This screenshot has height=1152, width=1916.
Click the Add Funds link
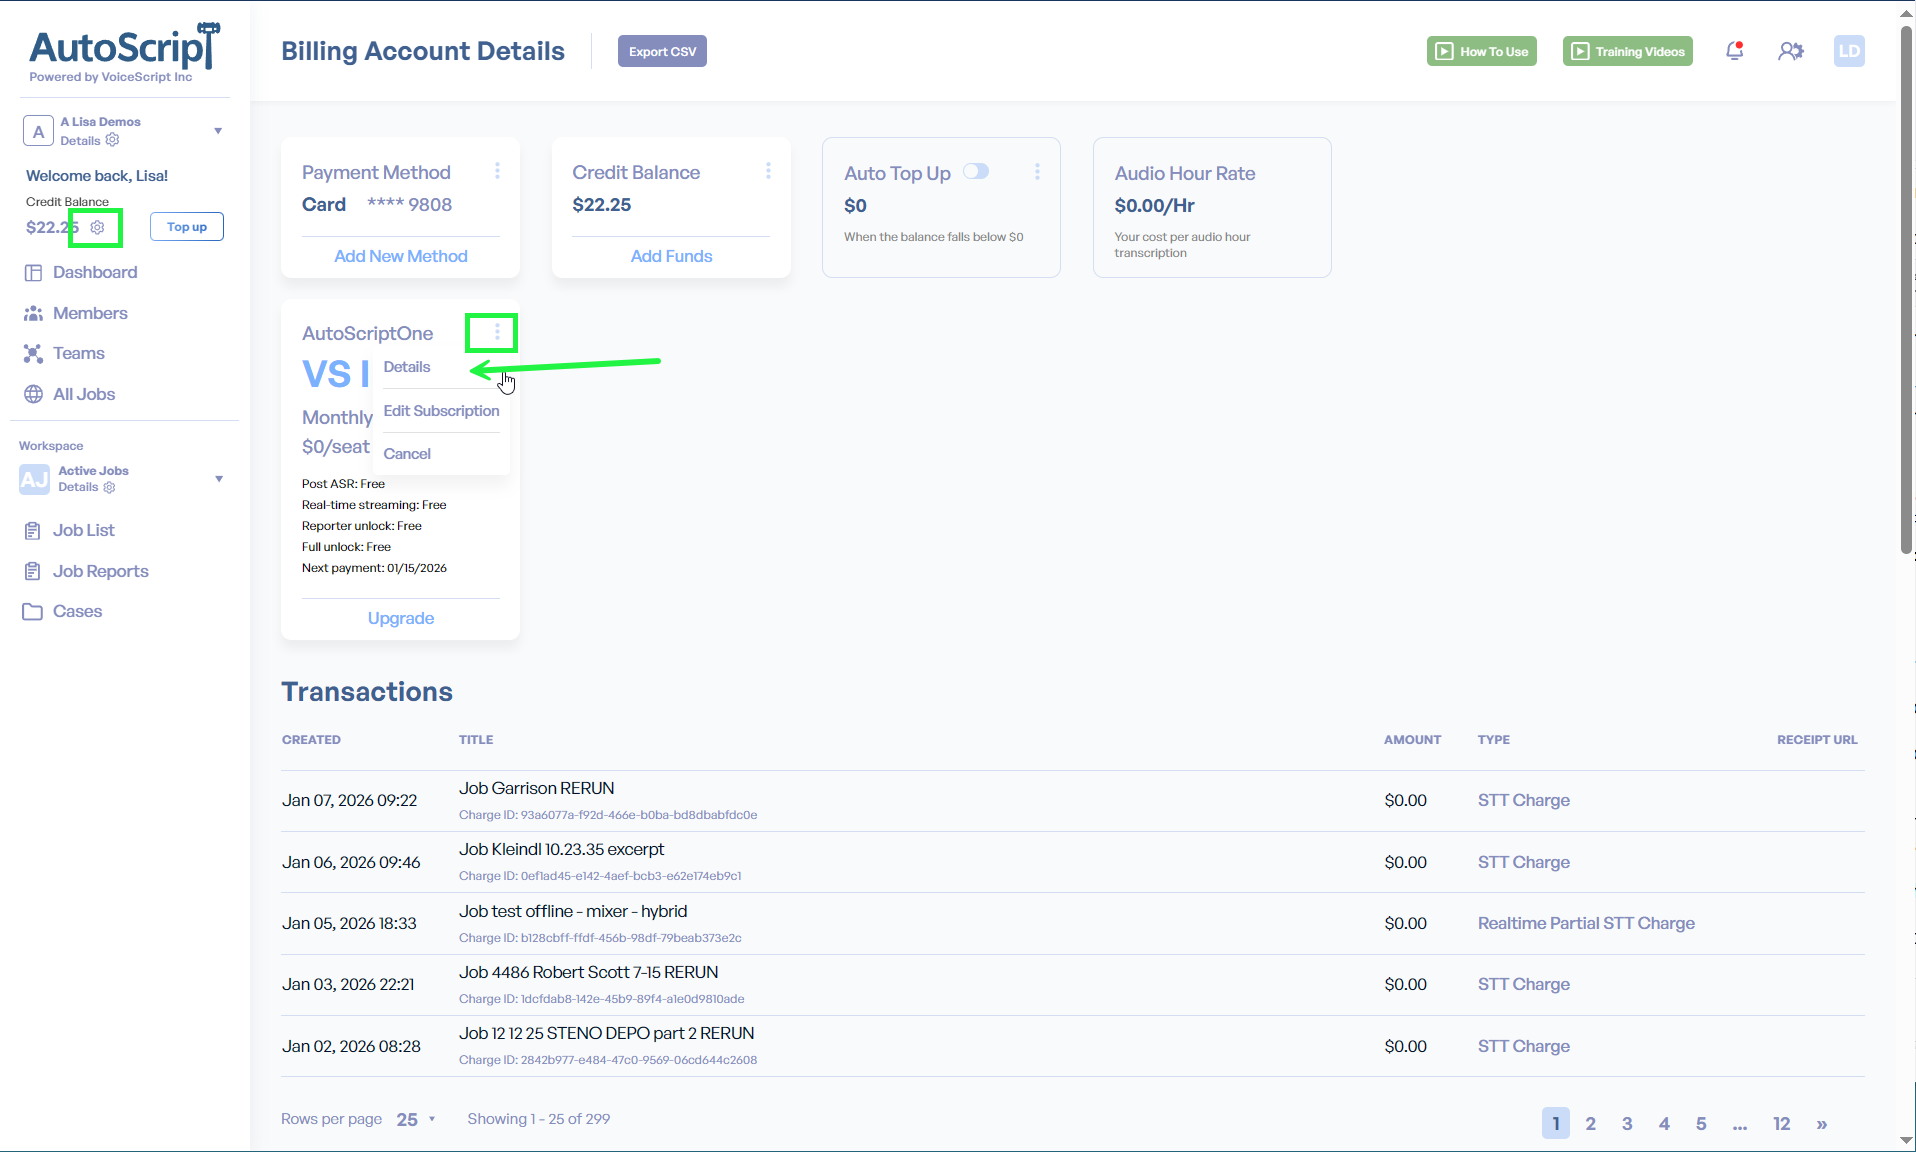pyautogui.click(x=671, y=256)
